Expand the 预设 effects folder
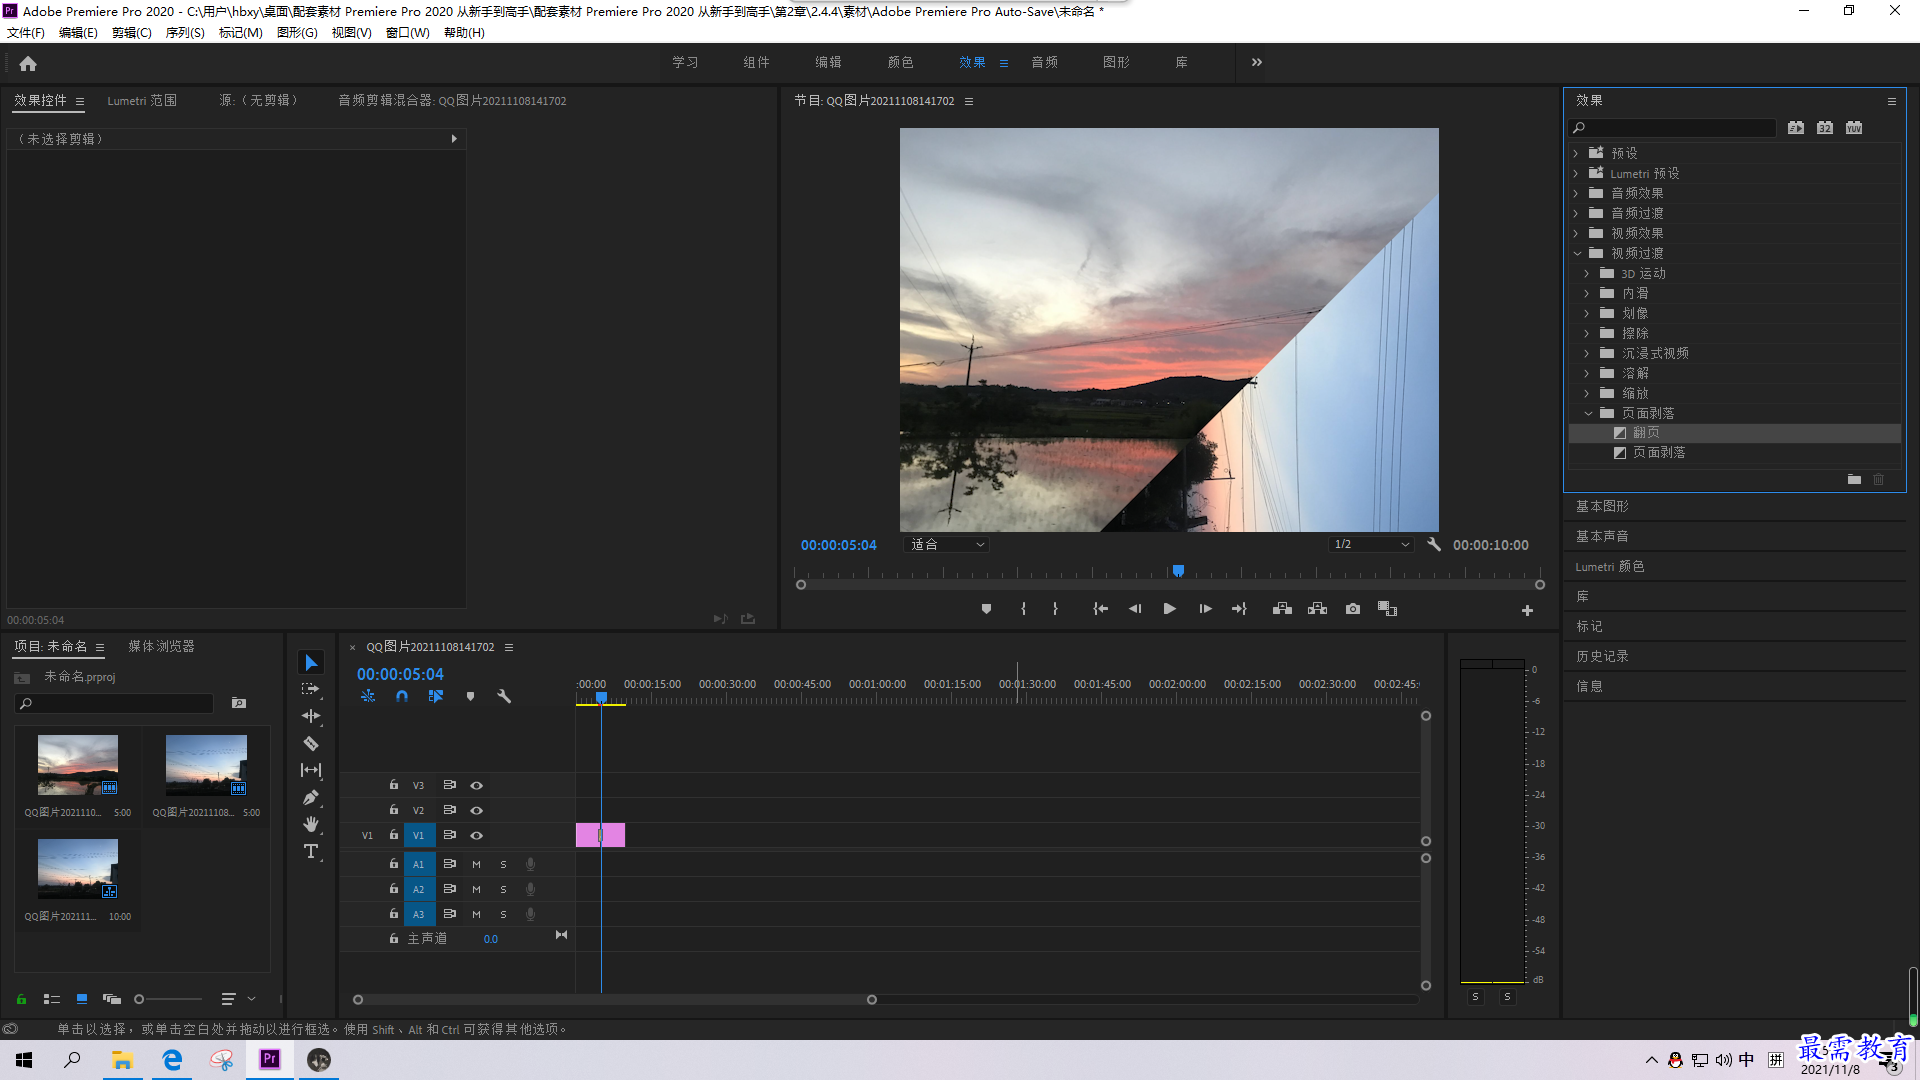This screenshot has width=1920, height=1080. (x=1576, y=154)
